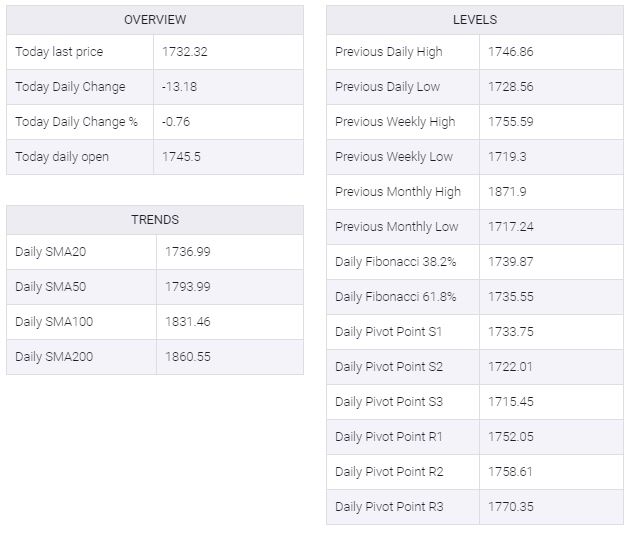
Task: Select the Previous Monthly High value 1871.9
Action: click(x=507, y=192)
